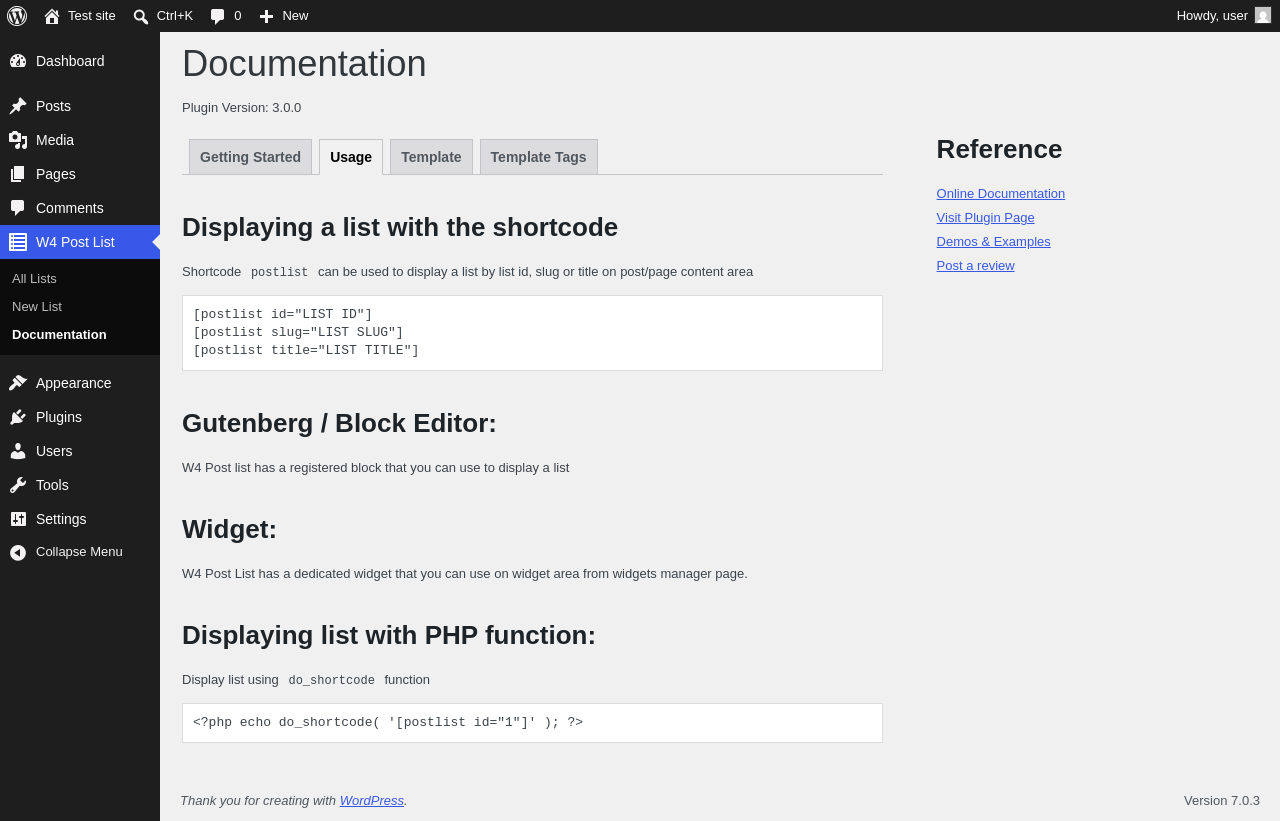This screenshot has width=1280, height=821.
Task: Click the Test site name in admin bar
Action: point(92,16)
